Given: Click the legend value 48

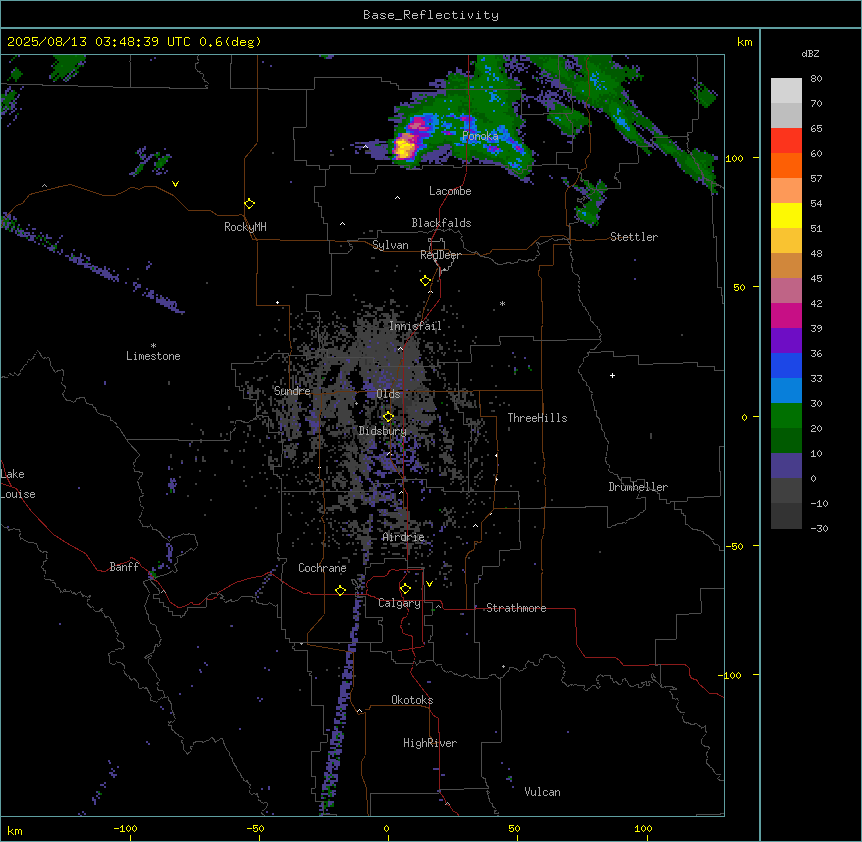Looking at the screenshot, I should coord(816,253).
